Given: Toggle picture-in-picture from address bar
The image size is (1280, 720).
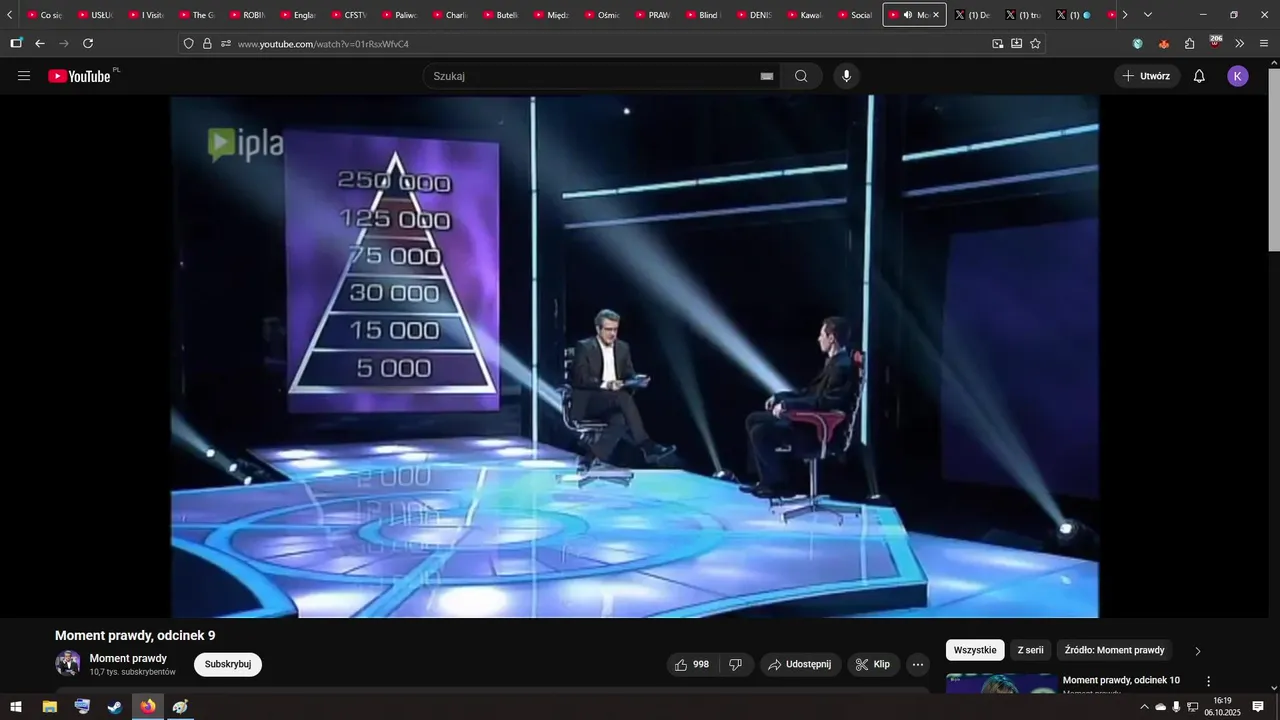Looking at the screenshot, I should tap(997, 44).
